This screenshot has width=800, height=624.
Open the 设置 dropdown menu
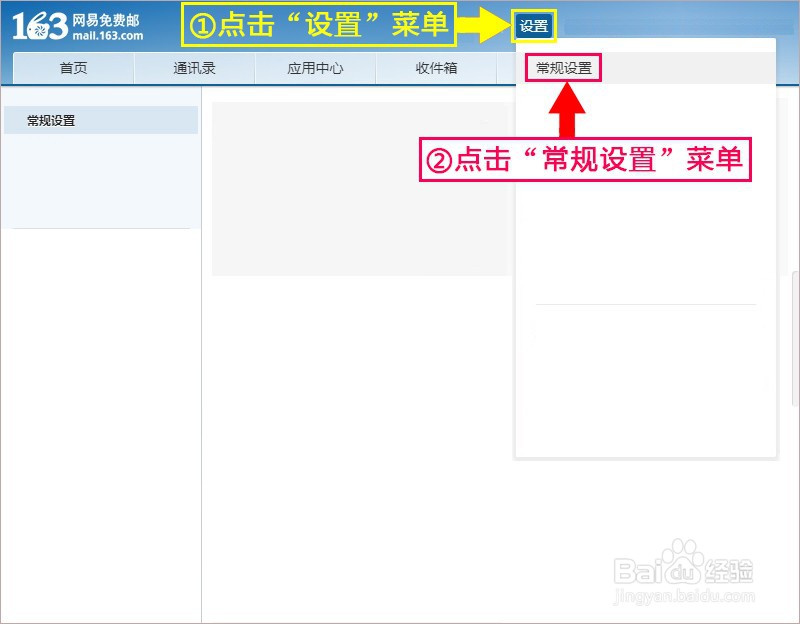point(532,25)
